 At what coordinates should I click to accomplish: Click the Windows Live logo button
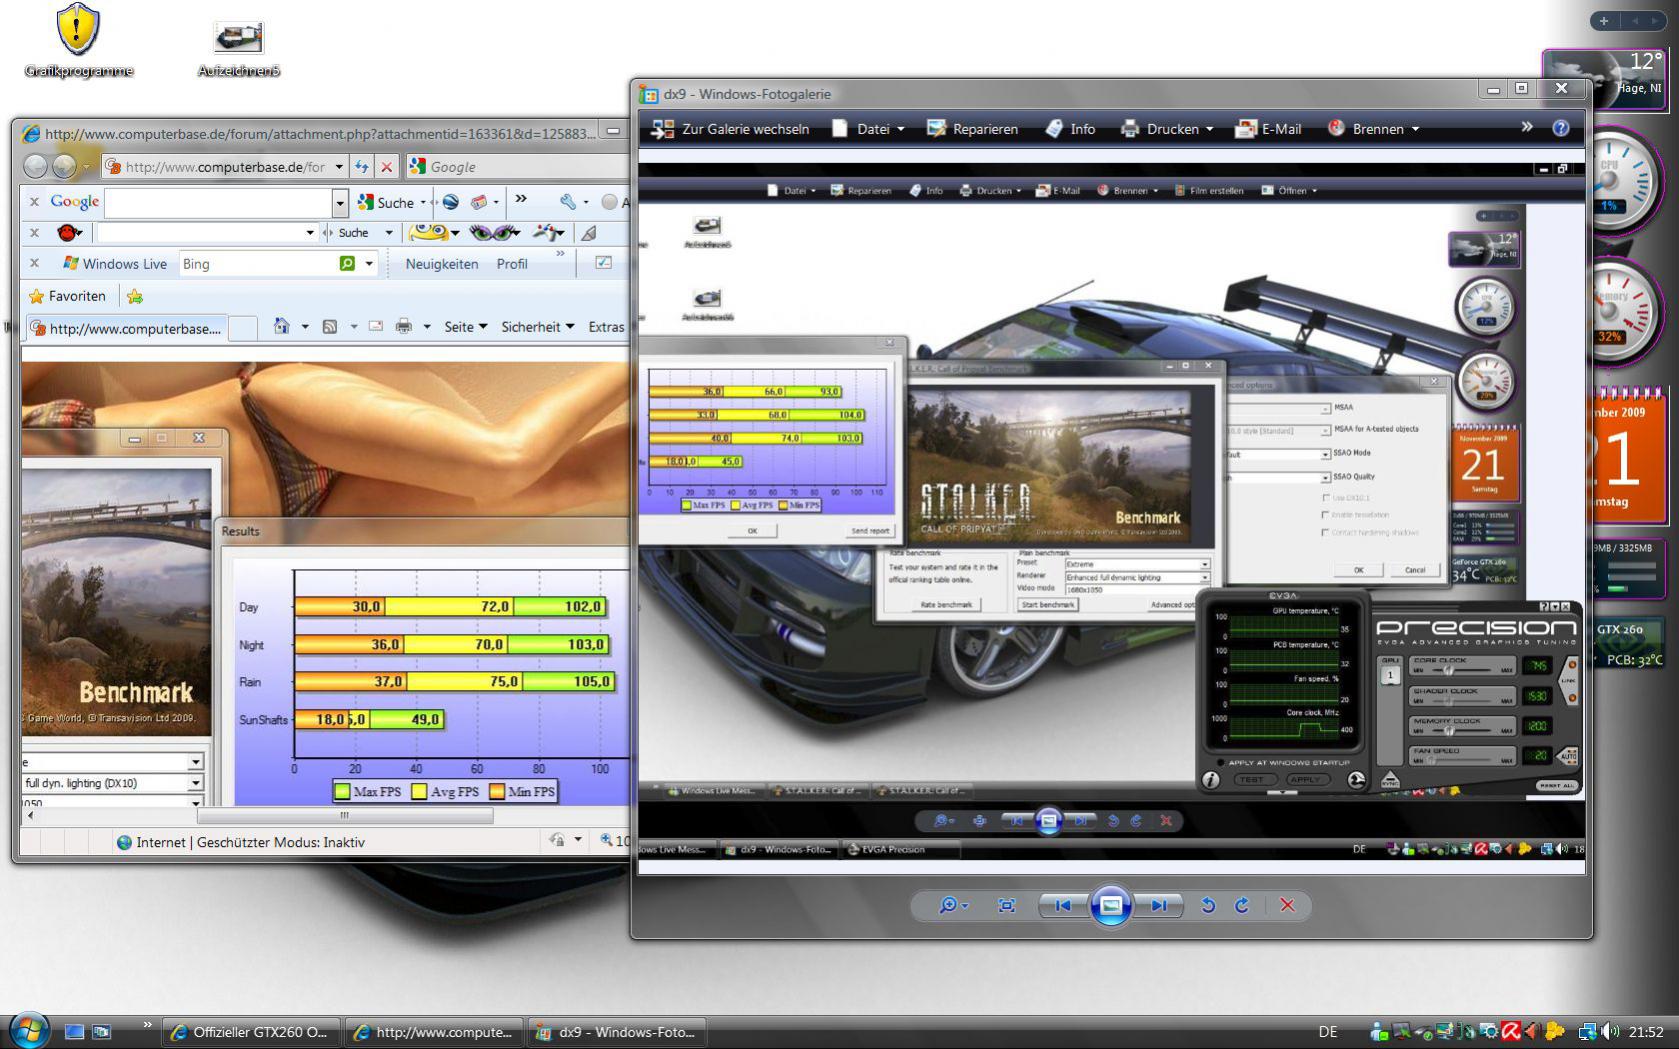click(114, 263)
